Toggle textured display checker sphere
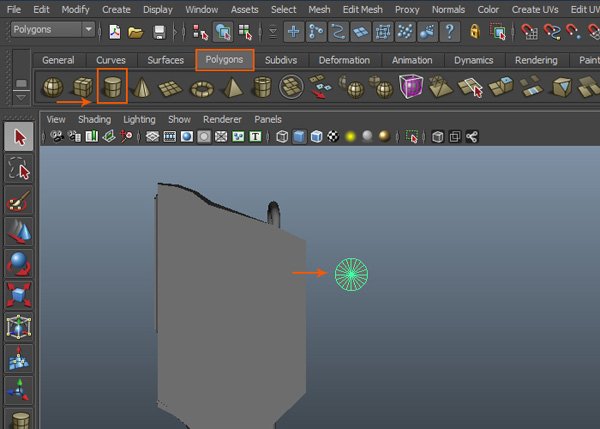The image size is (600, 429). 333,137
